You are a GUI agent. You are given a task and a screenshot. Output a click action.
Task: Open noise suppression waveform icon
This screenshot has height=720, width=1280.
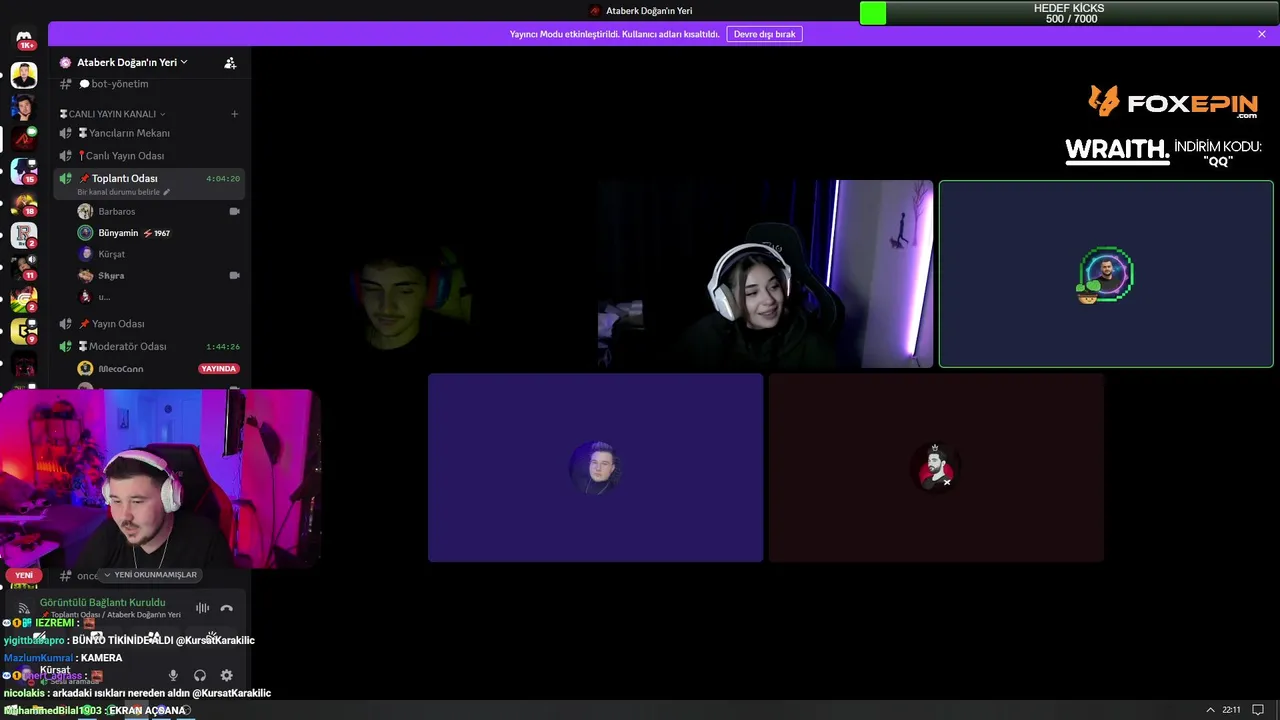pyautogui.click(x=202, y=608)
